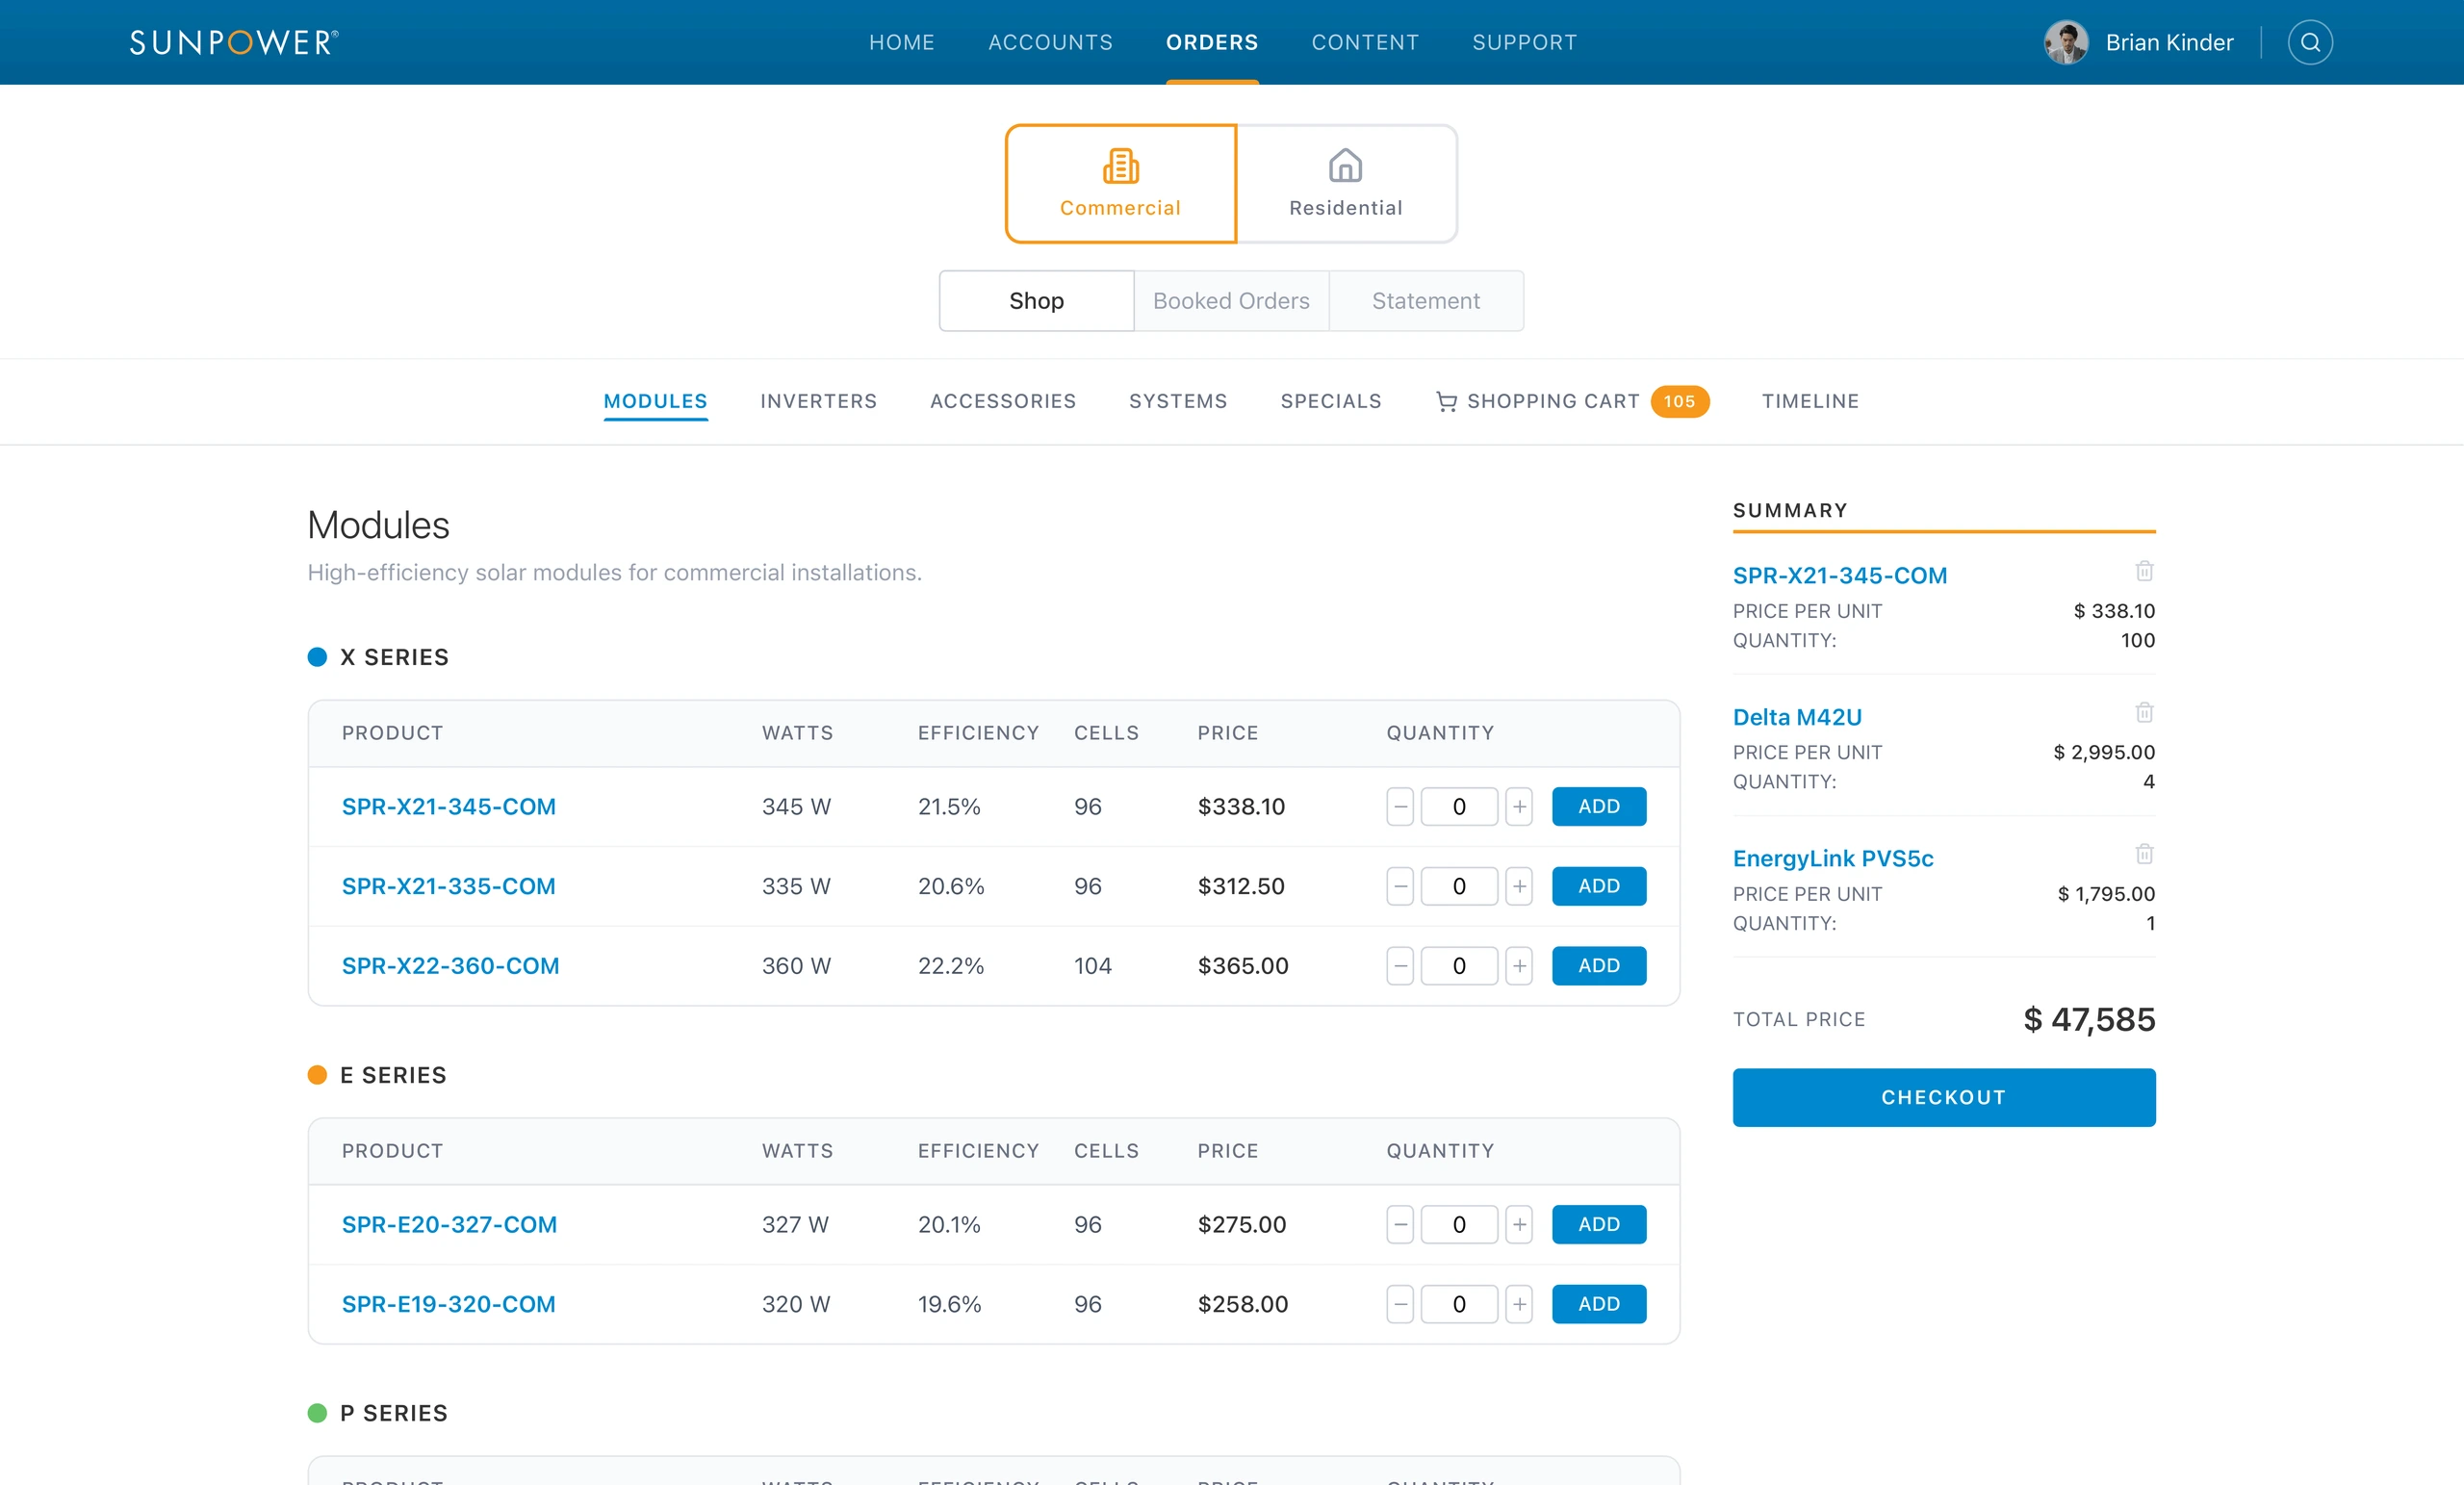The height and width of the screenshot is (1485, 2464).
Task: Remove Delta M42U using its trash icon
Action: pyautogui.click(x=2144, y=713)
